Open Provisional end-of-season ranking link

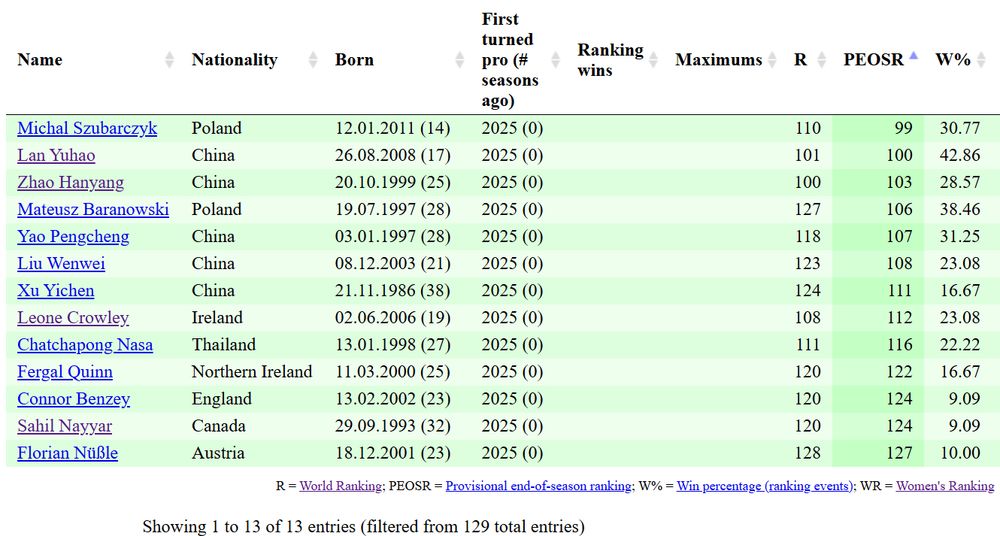(x=538, y=486)
